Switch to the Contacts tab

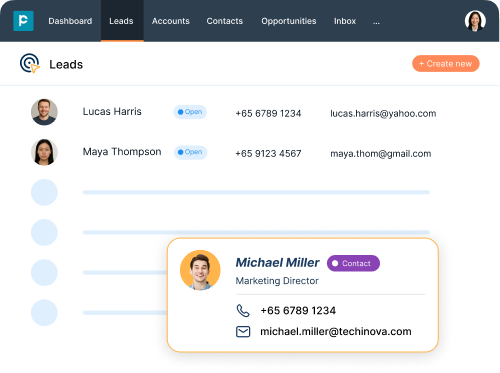[x=225, y=21]
